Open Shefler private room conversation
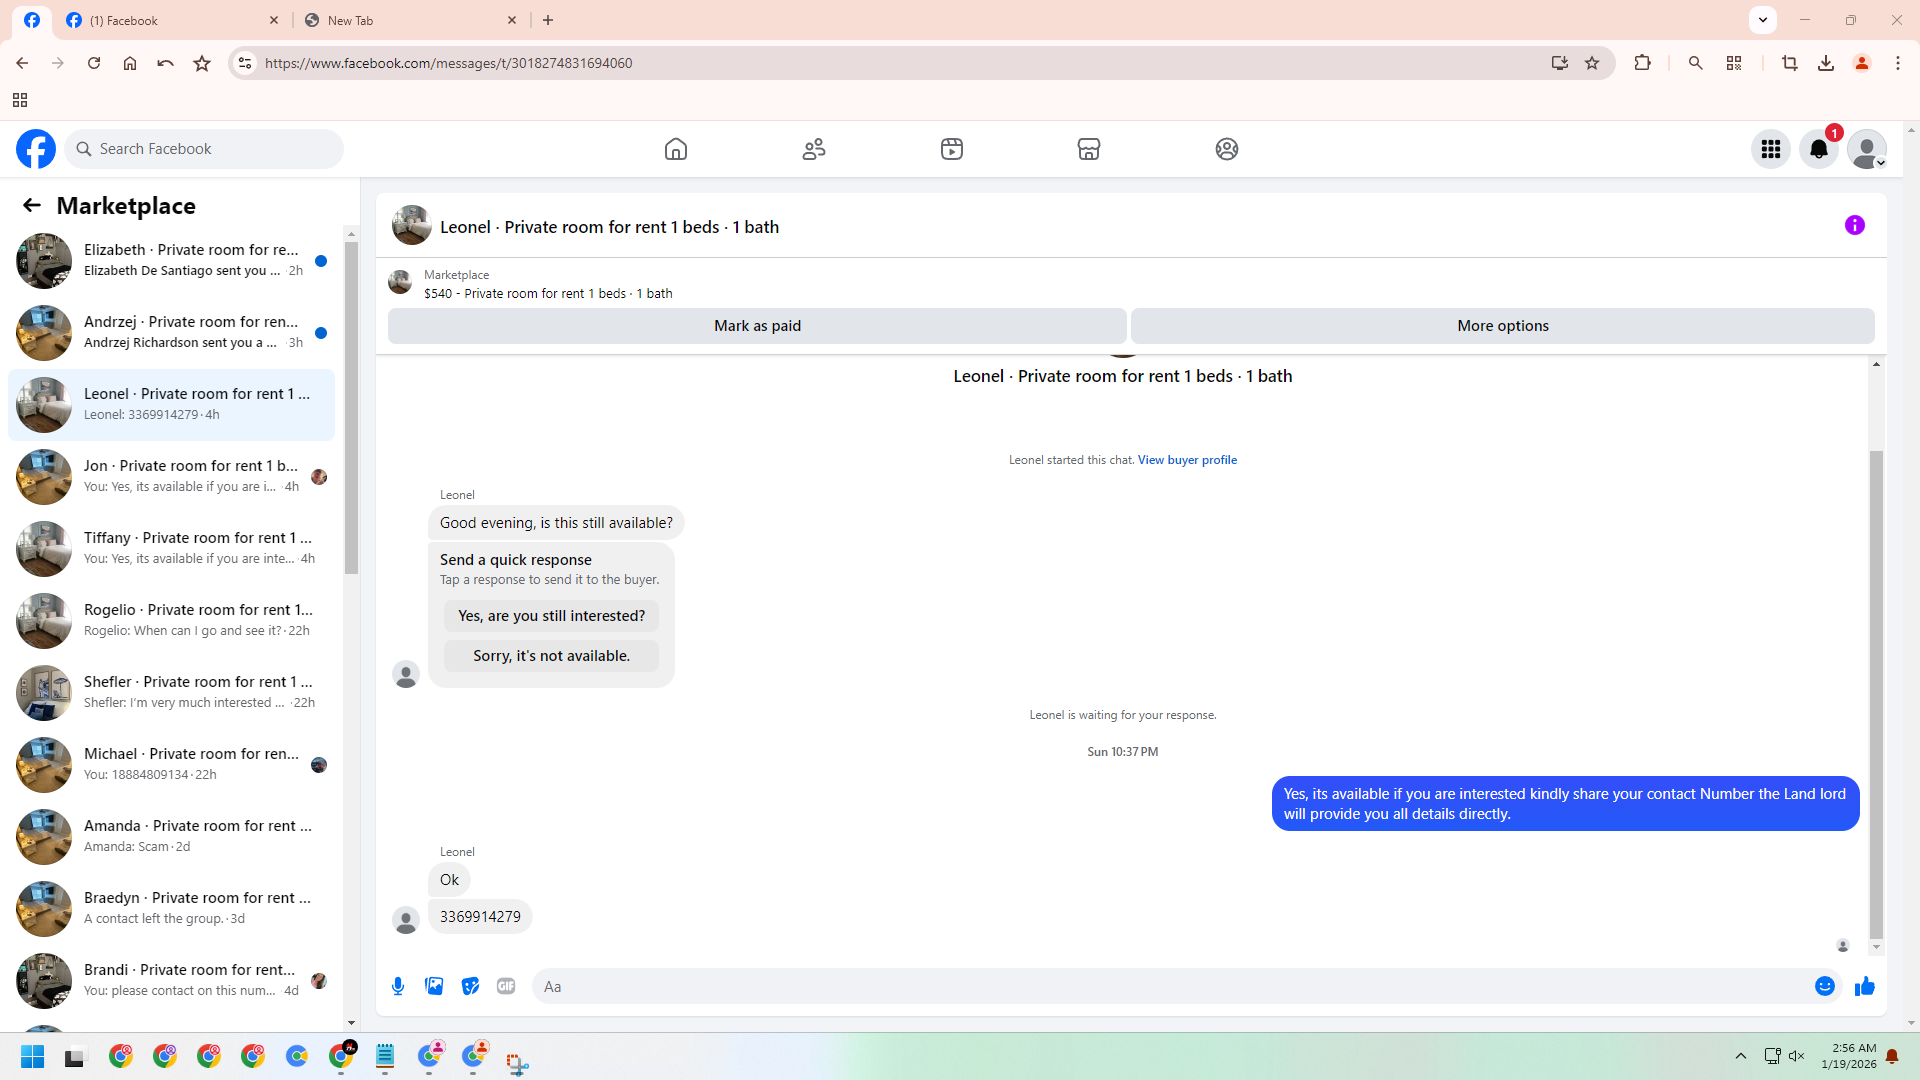Image resolution: width=1920 pixels, height=1080 pixels. click(x=172, y=692)
